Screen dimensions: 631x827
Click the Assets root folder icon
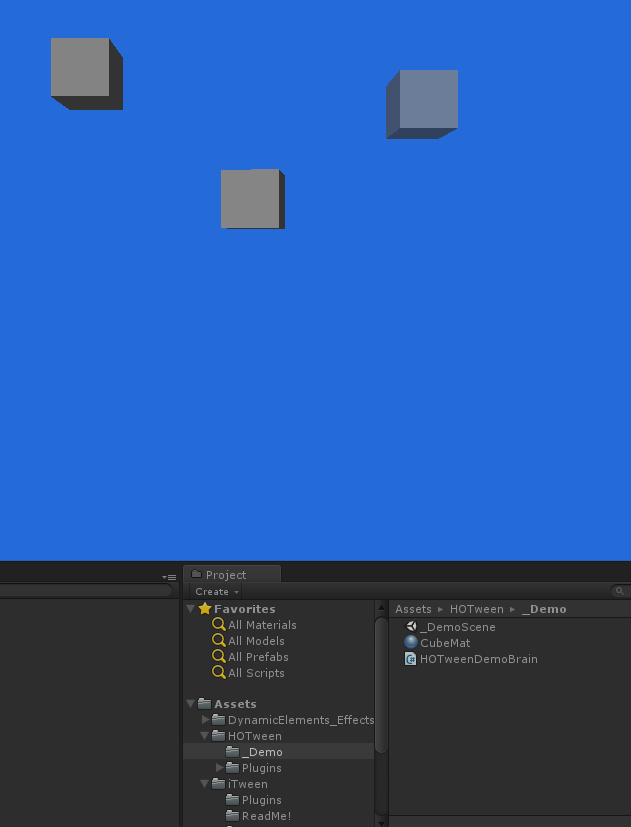205,704
